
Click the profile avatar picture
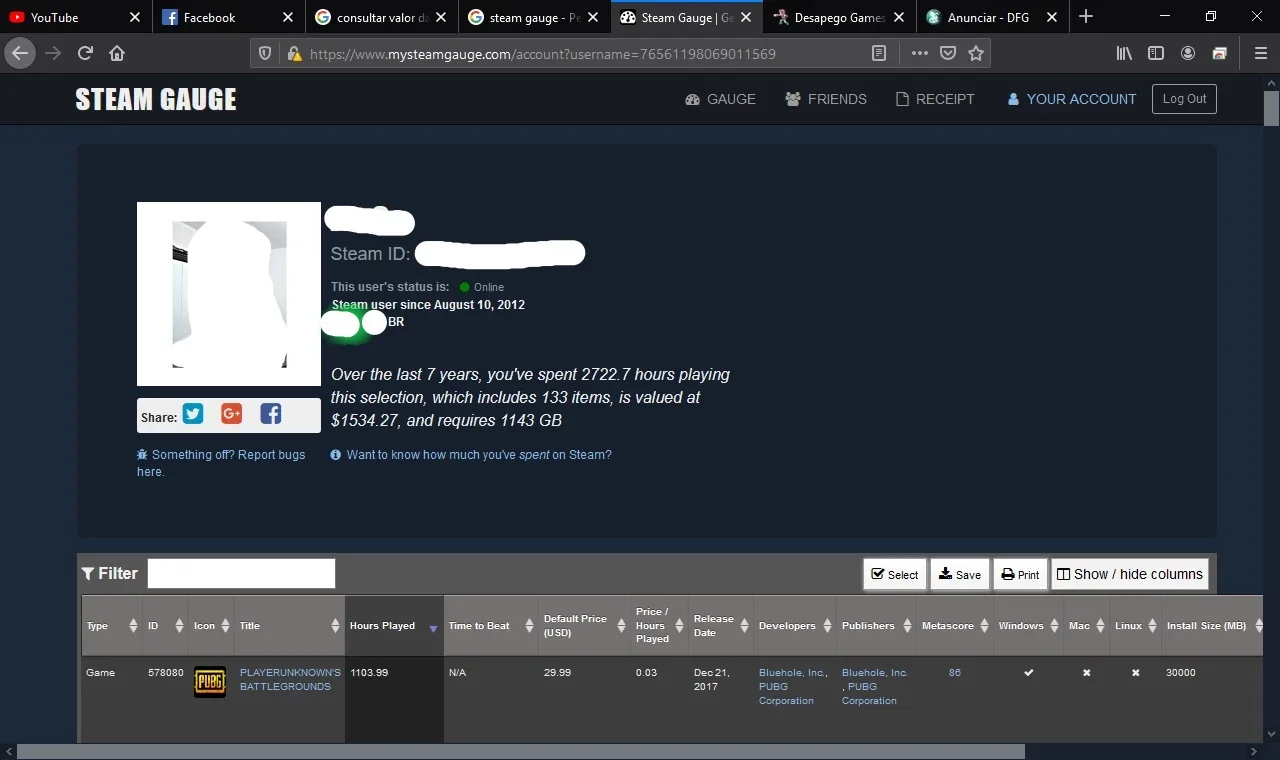(x=229, y=294)
